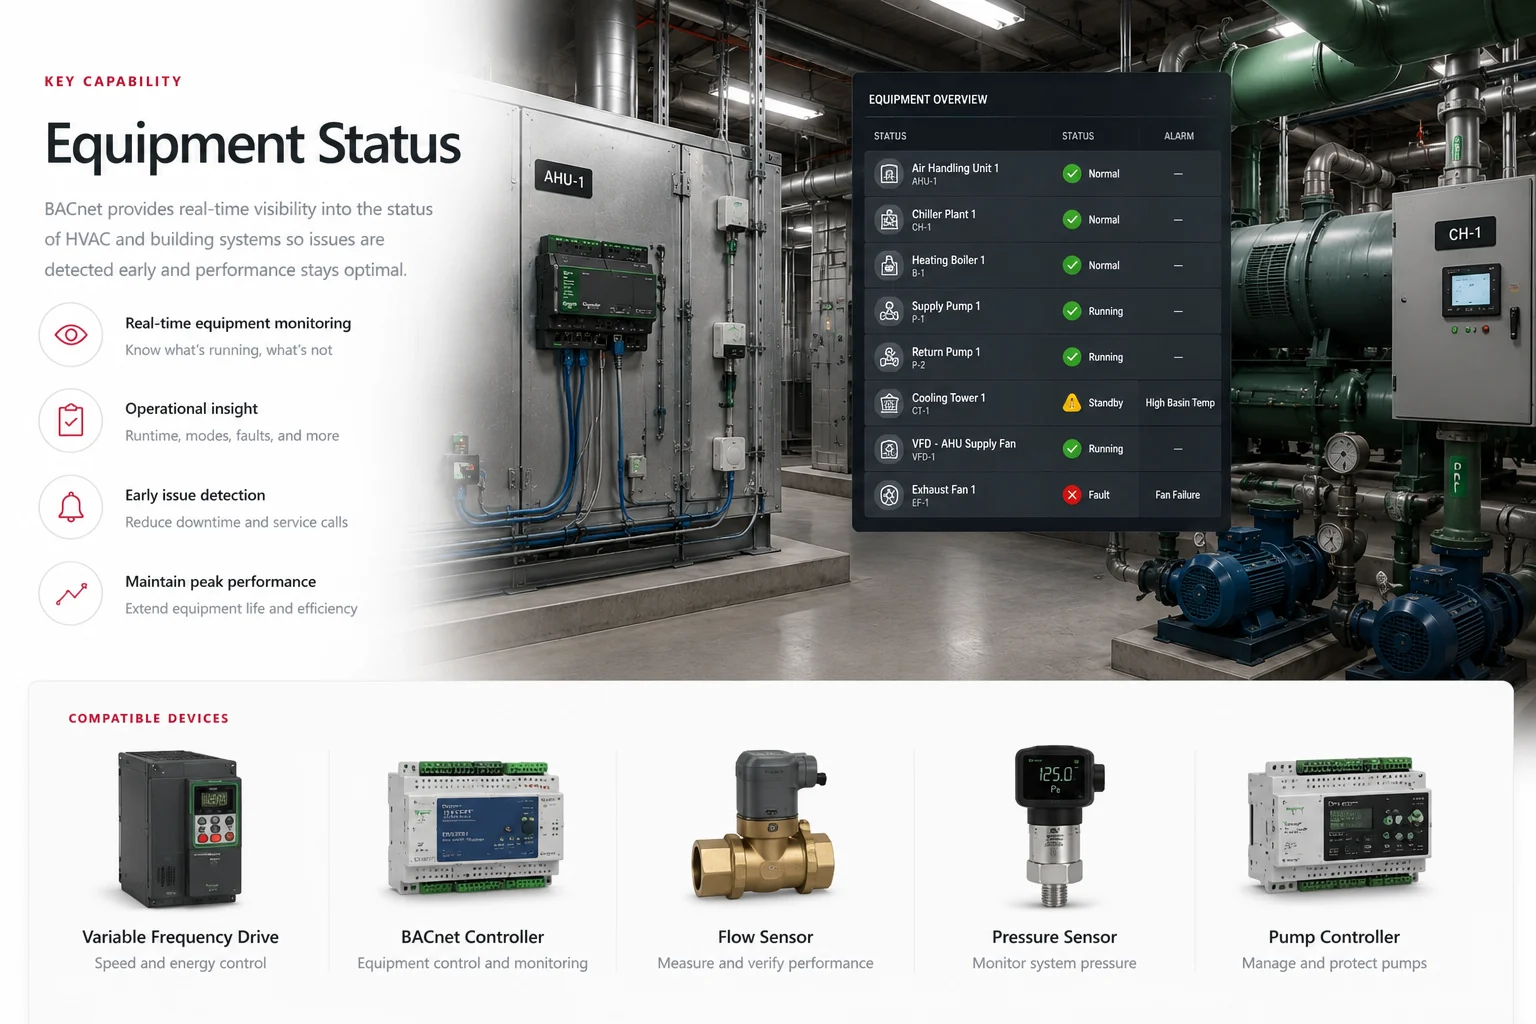Click the Measure and verify performance caption
Image resolution: width=1536 pixels, height=1024 pixels.
(765, 963)
